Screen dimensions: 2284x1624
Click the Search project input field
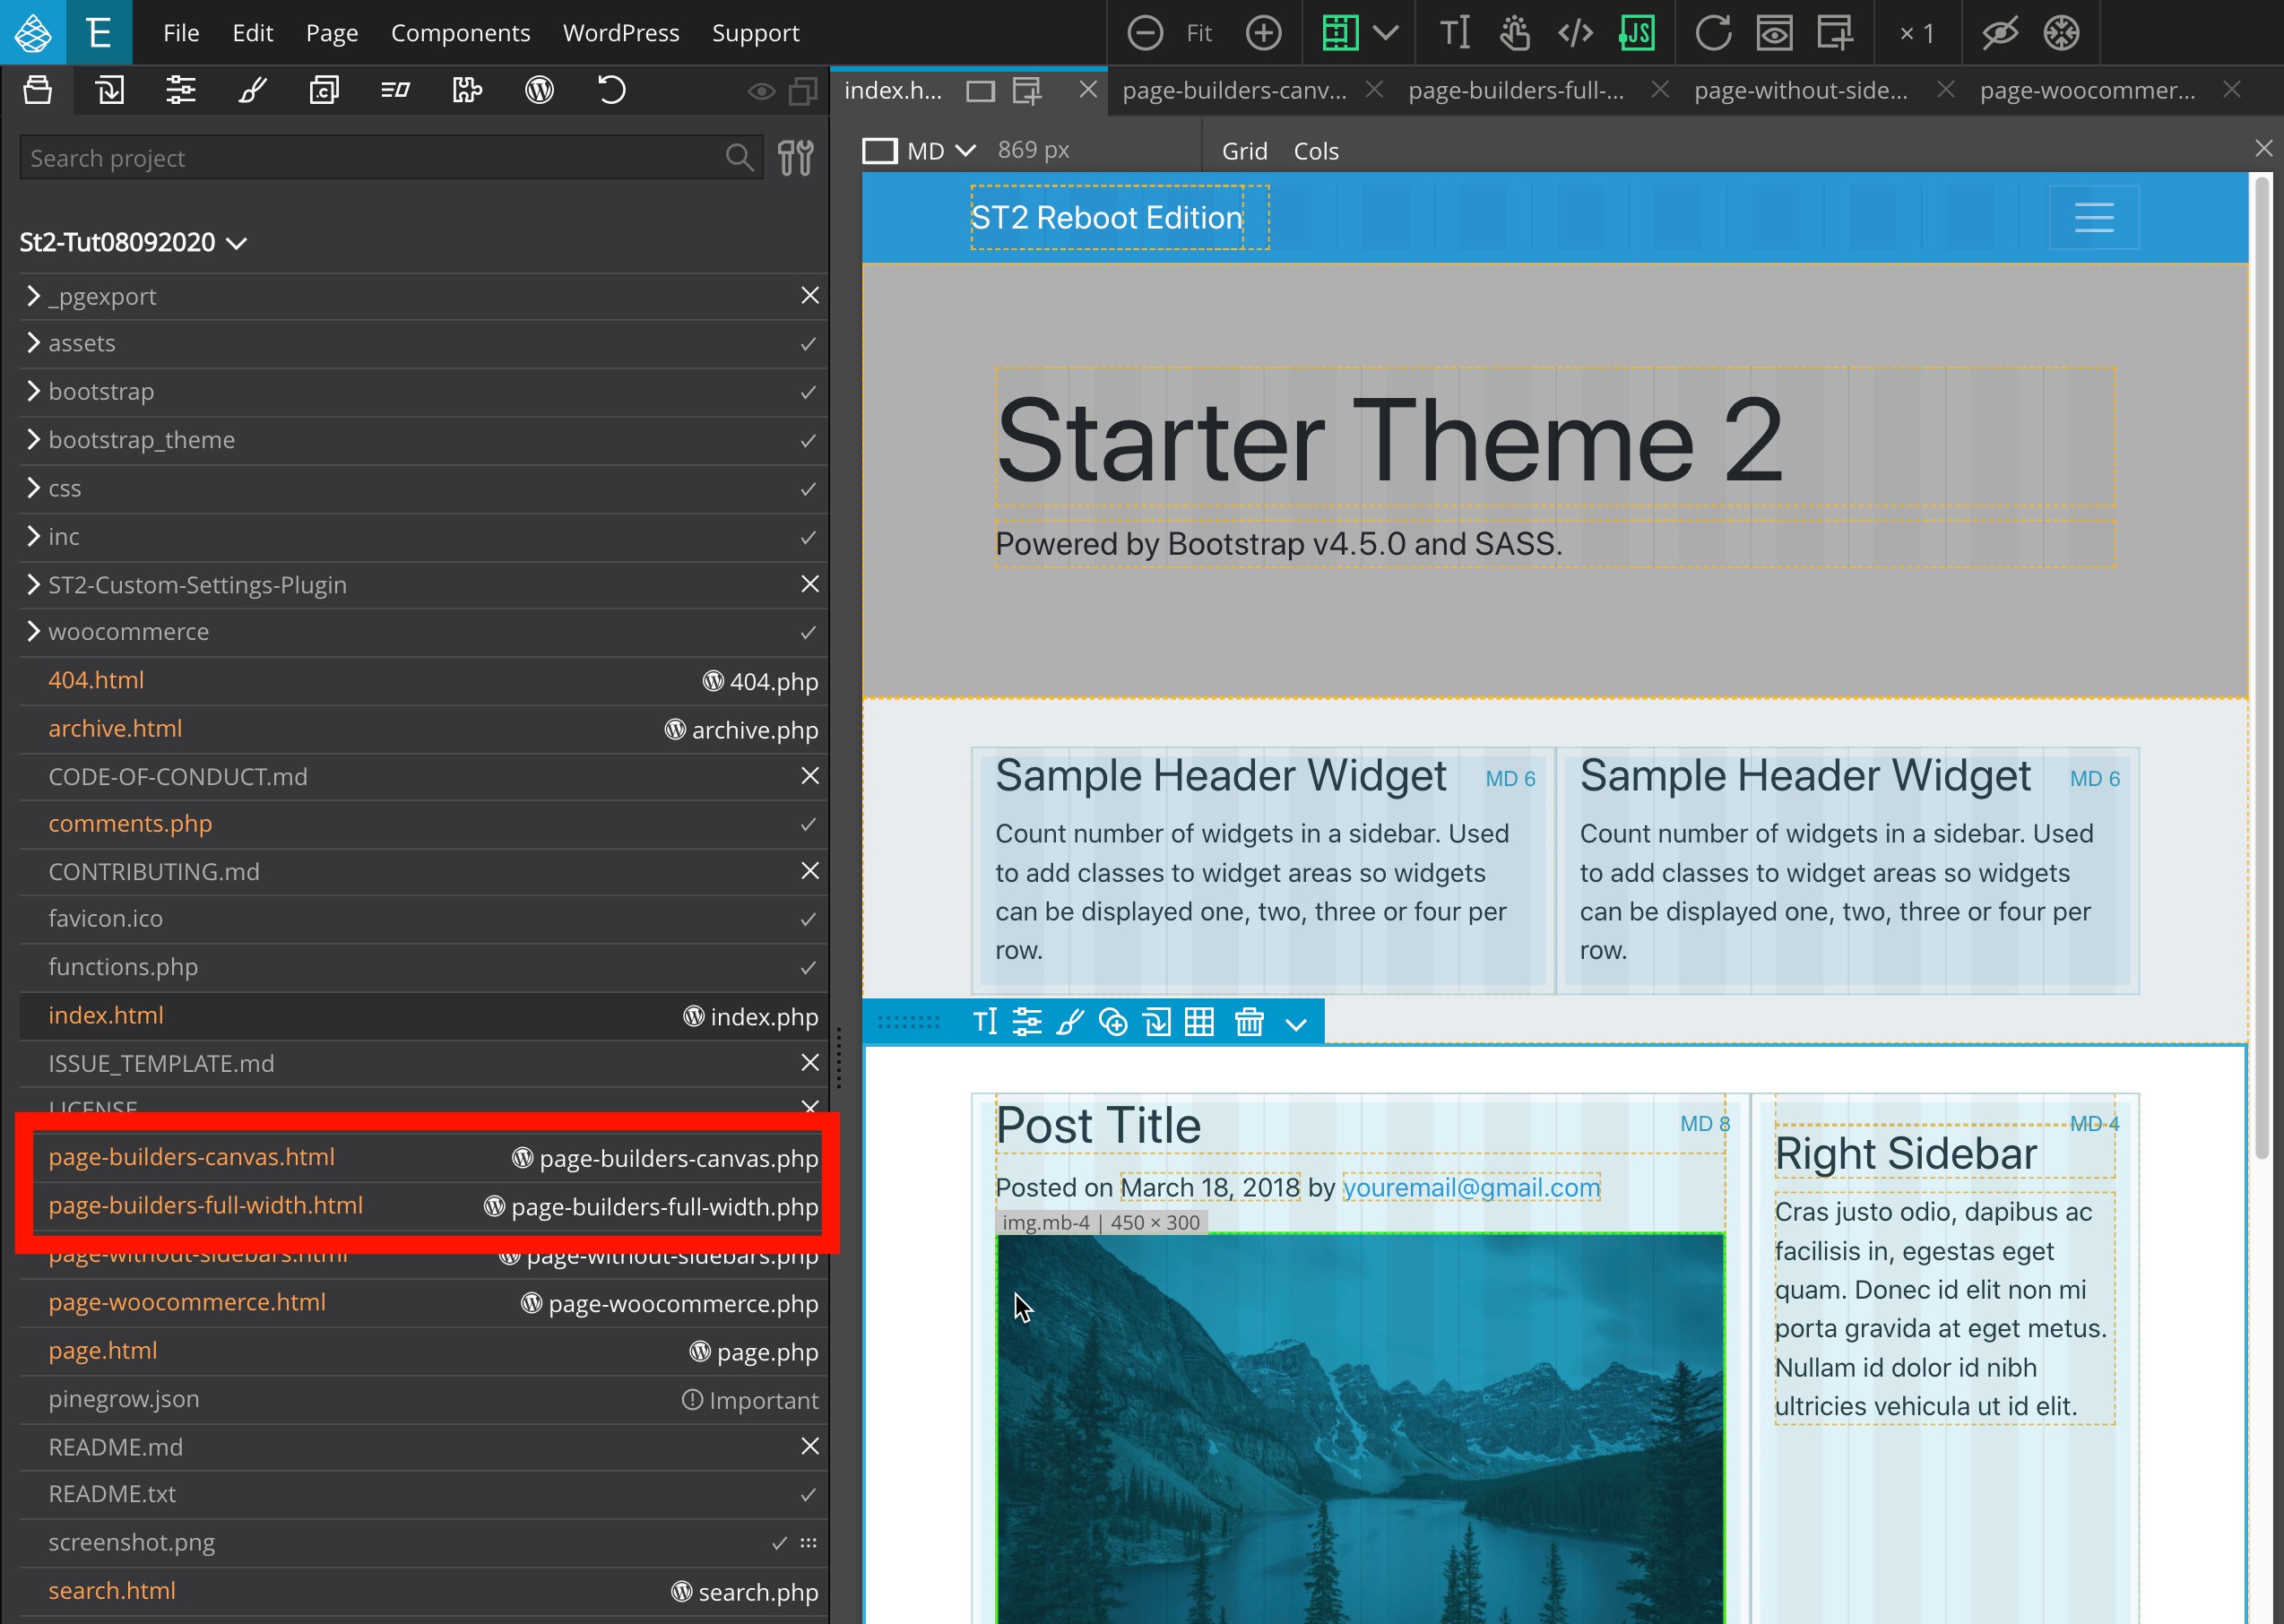click(391, 158)
